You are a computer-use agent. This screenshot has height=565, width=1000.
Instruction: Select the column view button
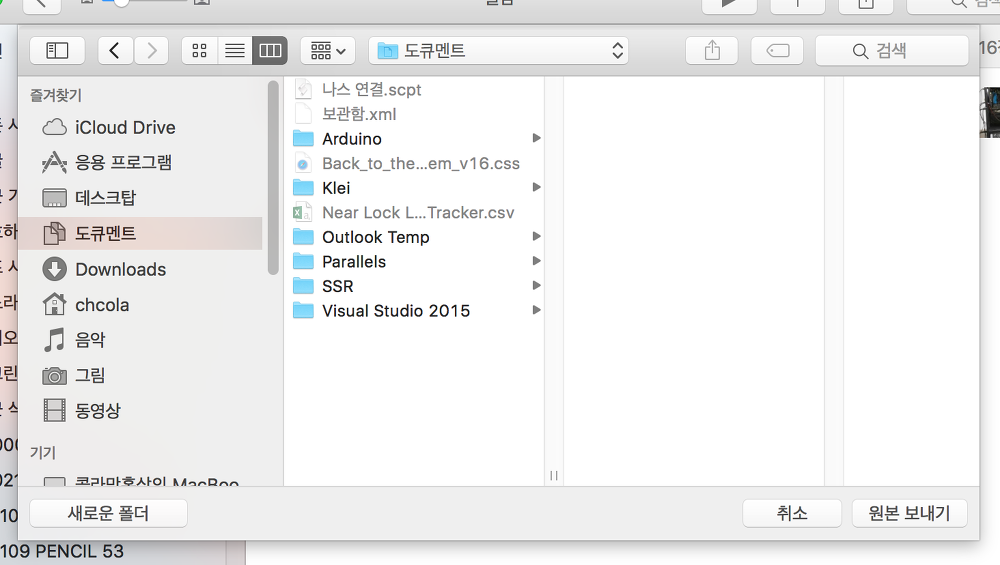pyautogui.click(x=270, y=50)
